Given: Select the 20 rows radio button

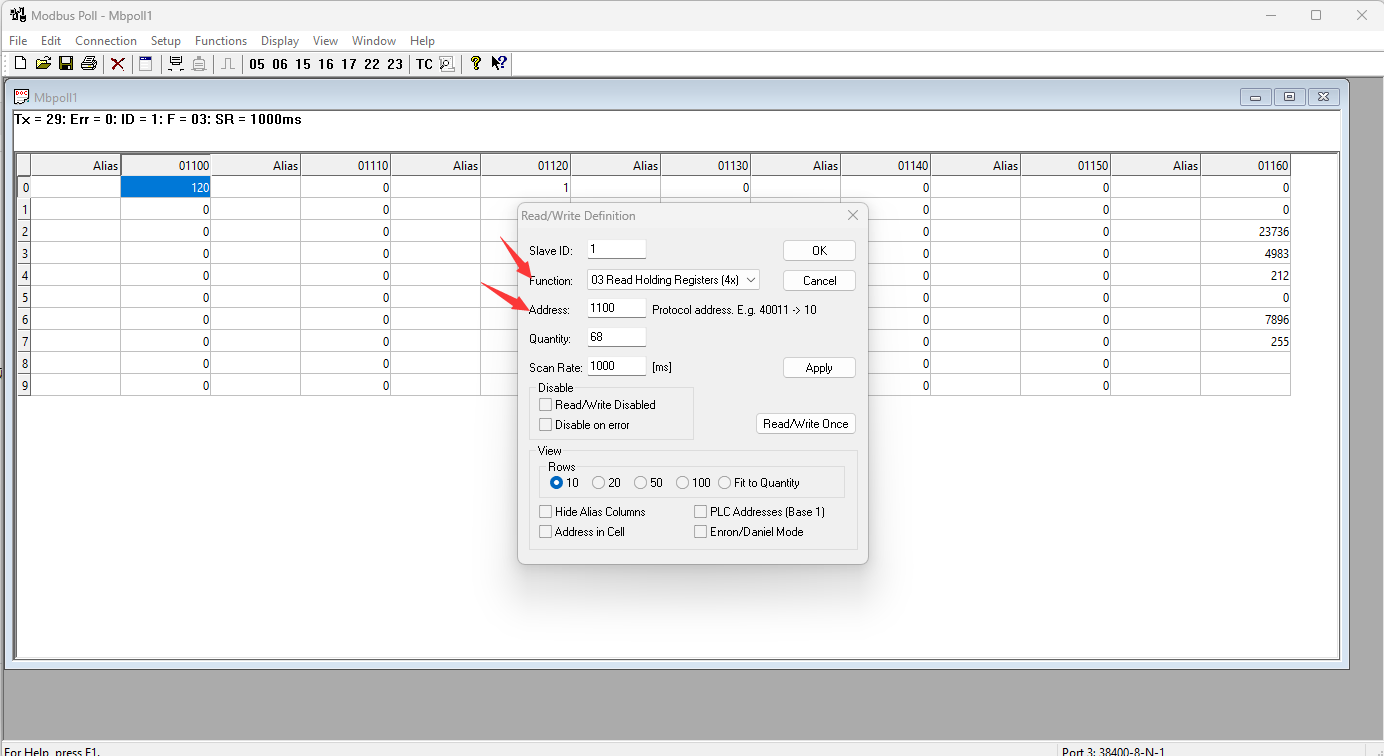Looking at the screenshot, I should coord(598,483).
